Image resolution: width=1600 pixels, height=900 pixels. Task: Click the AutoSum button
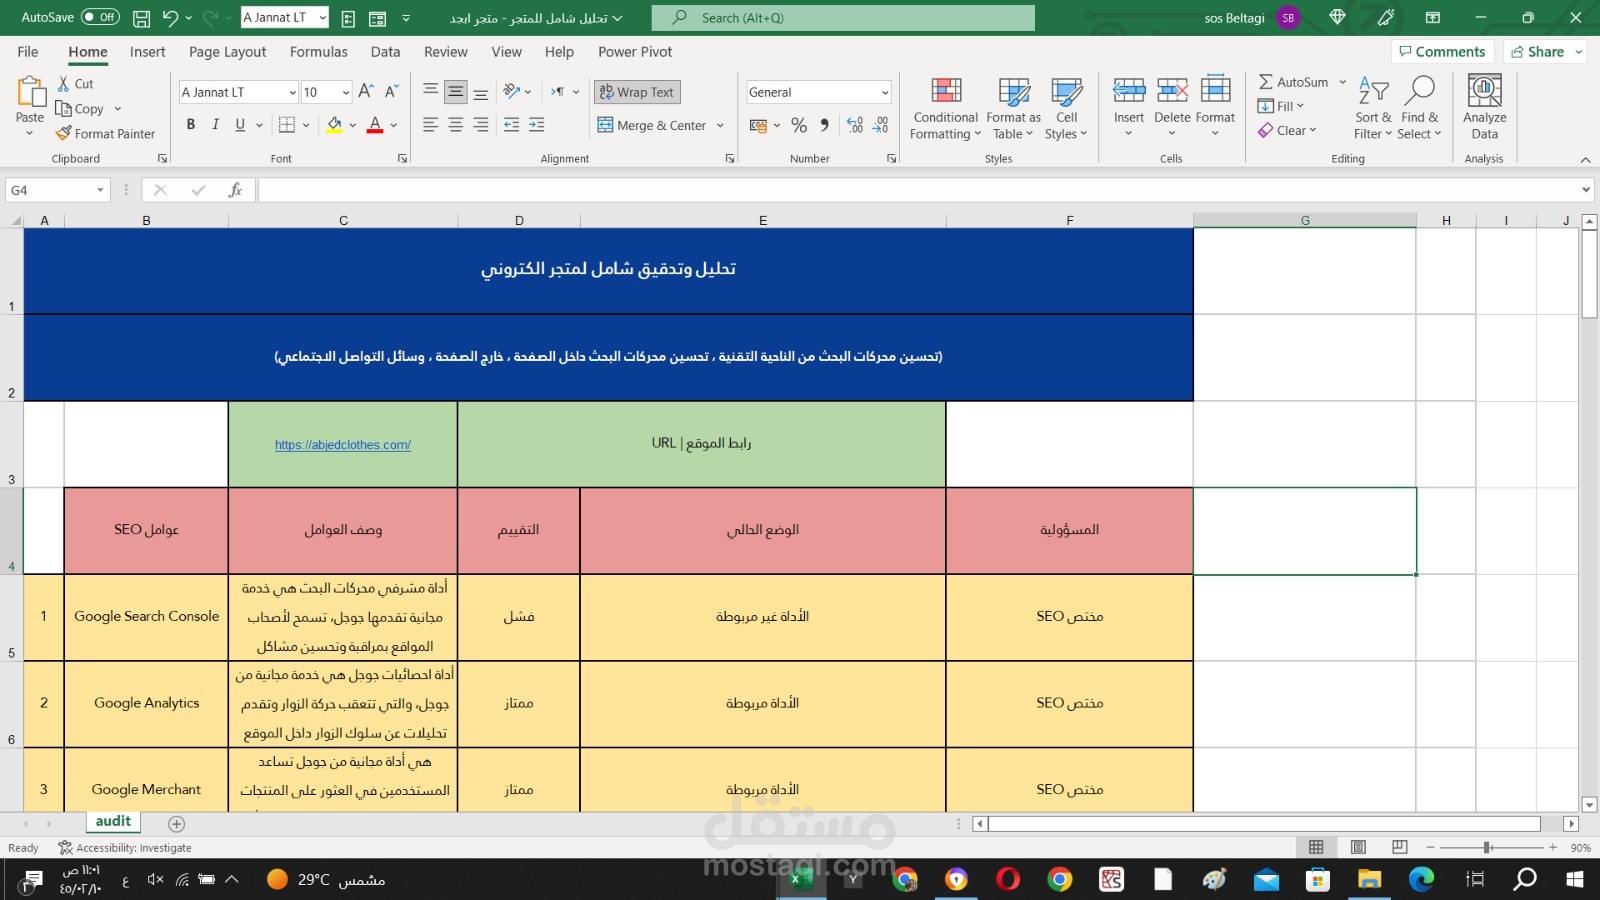(x=1293, y=82)
